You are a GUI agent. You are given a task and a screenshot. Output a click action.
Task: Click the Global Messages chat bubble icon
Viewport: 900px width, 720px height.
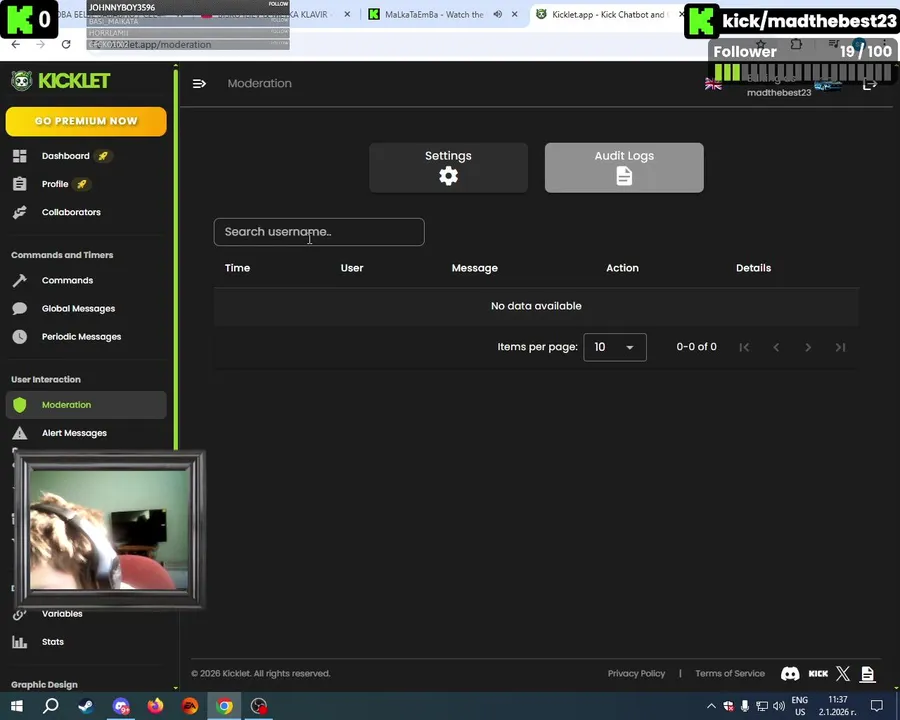point(20,308)
